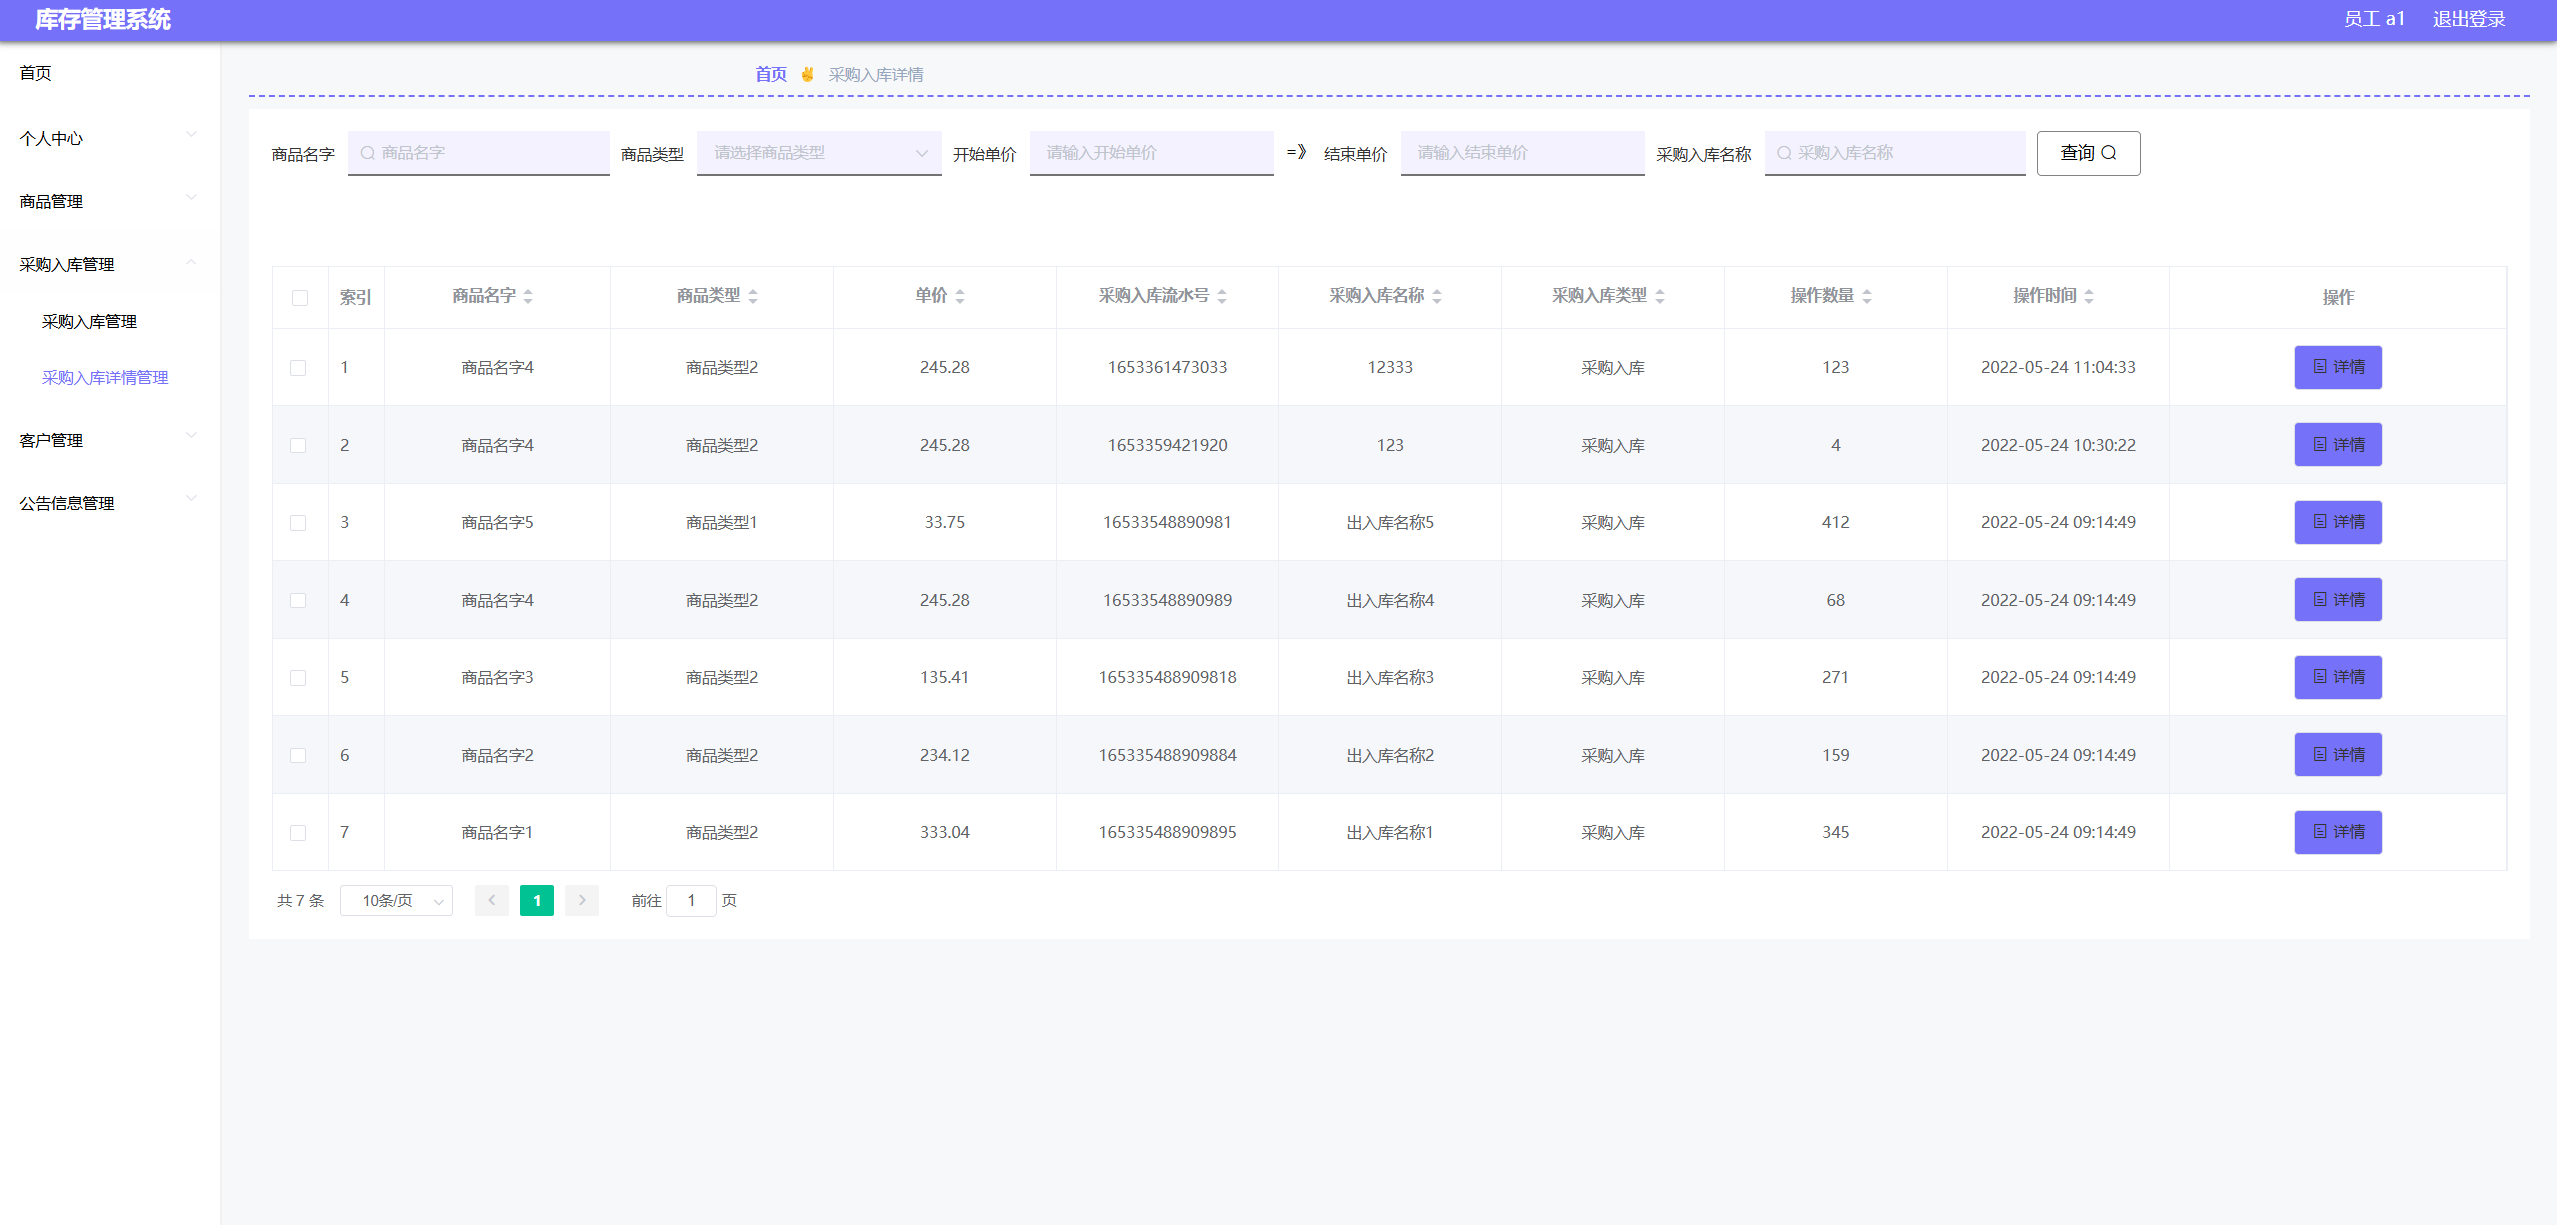Sort by 操作数量 column arrows
Image resolution: width=2557 pixels, height=1225 pixels.
(1867, 296)
